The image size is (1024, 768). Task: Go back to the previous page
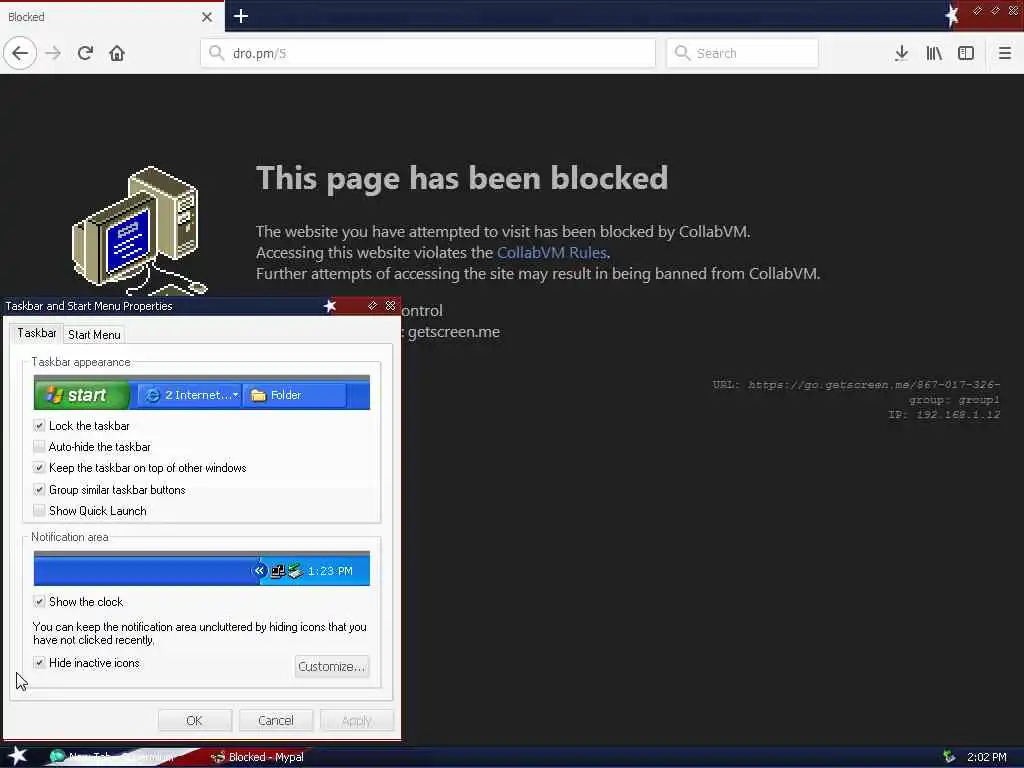point(20,53)
